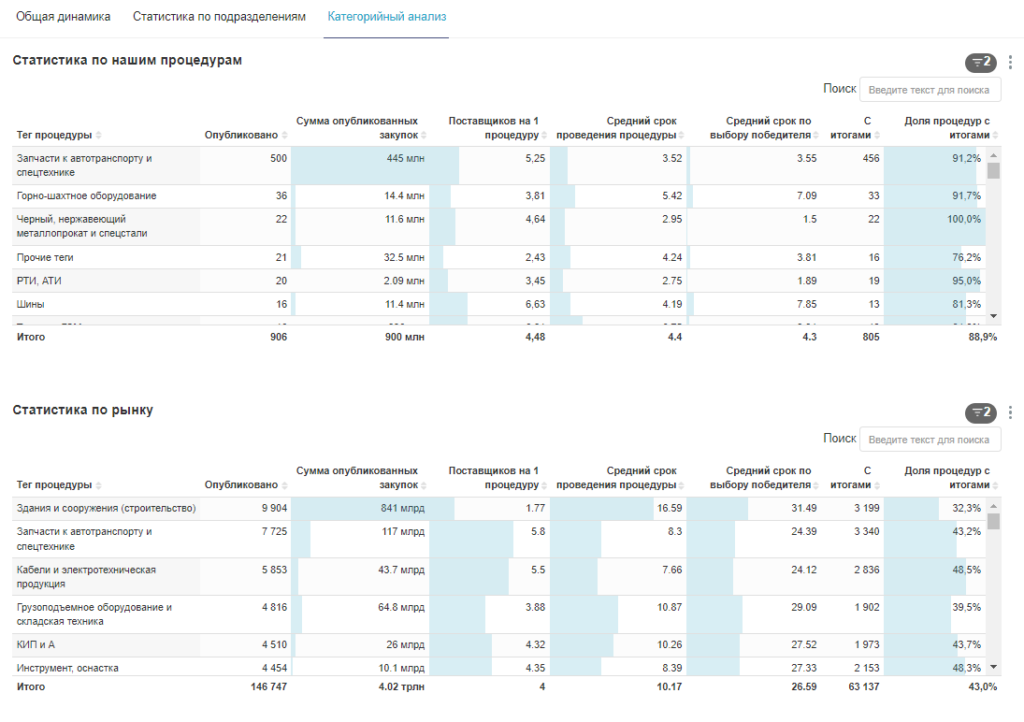The width and height of the screenshot is (1024, 722).
Task: Click scrollbar thumb in Статистика по рынку table
Action: pyautogui.click(x=993, y=521)
